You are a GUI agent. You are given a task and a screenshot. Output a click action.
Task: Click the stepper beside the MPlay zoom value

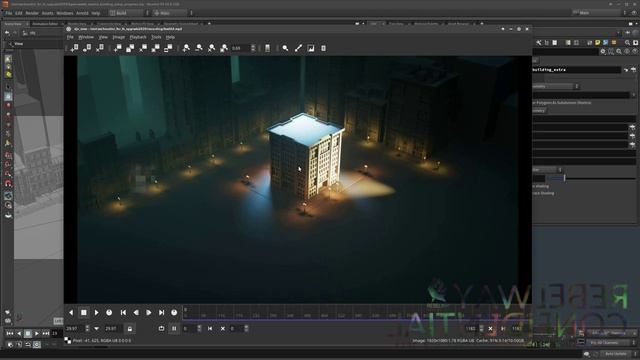coord(253,48)
